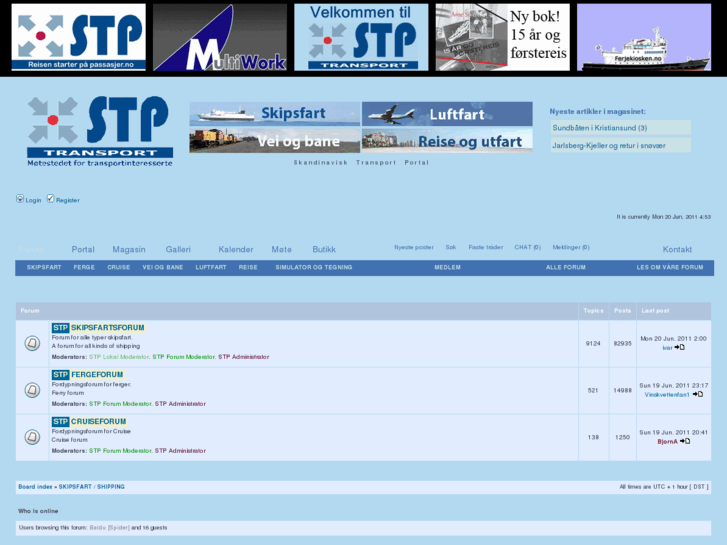The height and width of the screenshot is (545, 727).
Task: Open the FERGEFORUM forum title
Action: click(x=97, y=374)
